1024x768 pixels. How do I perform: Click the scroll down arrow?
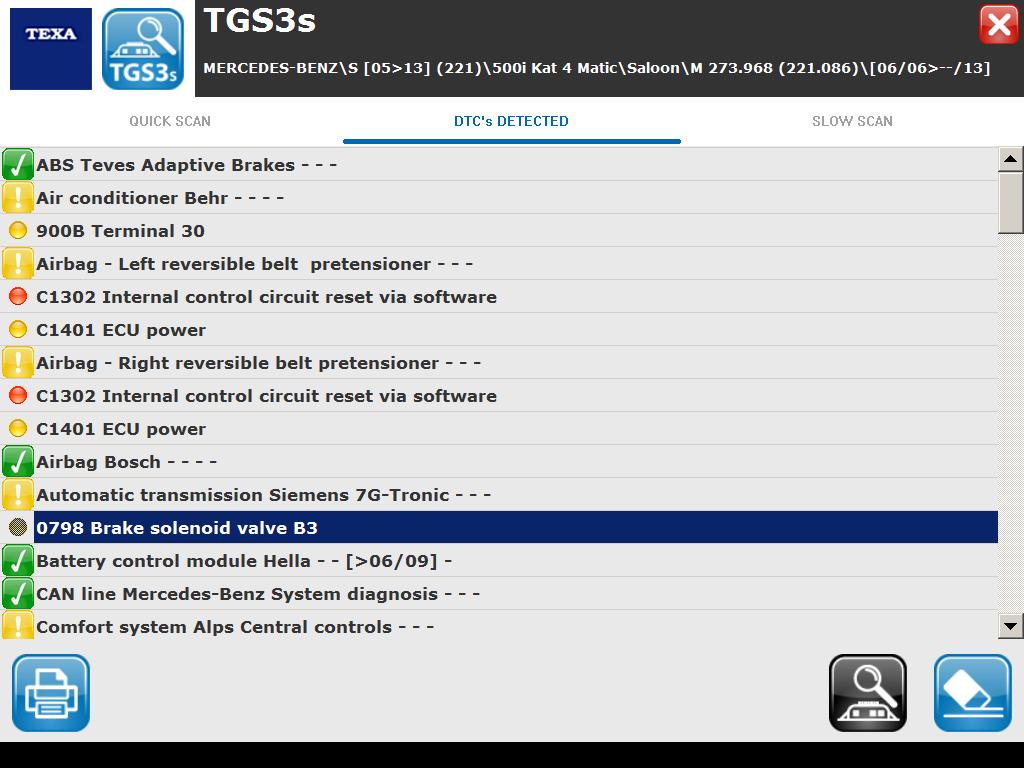pos(1010,626)
